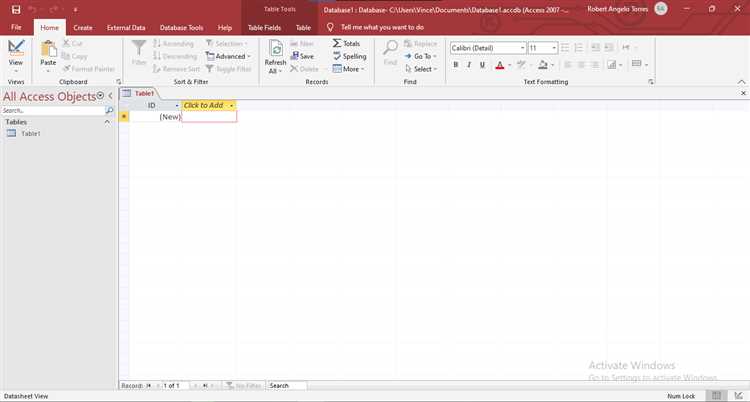Click the new (blank) record navigation button

pyautogui.click(x=215, y=385)
